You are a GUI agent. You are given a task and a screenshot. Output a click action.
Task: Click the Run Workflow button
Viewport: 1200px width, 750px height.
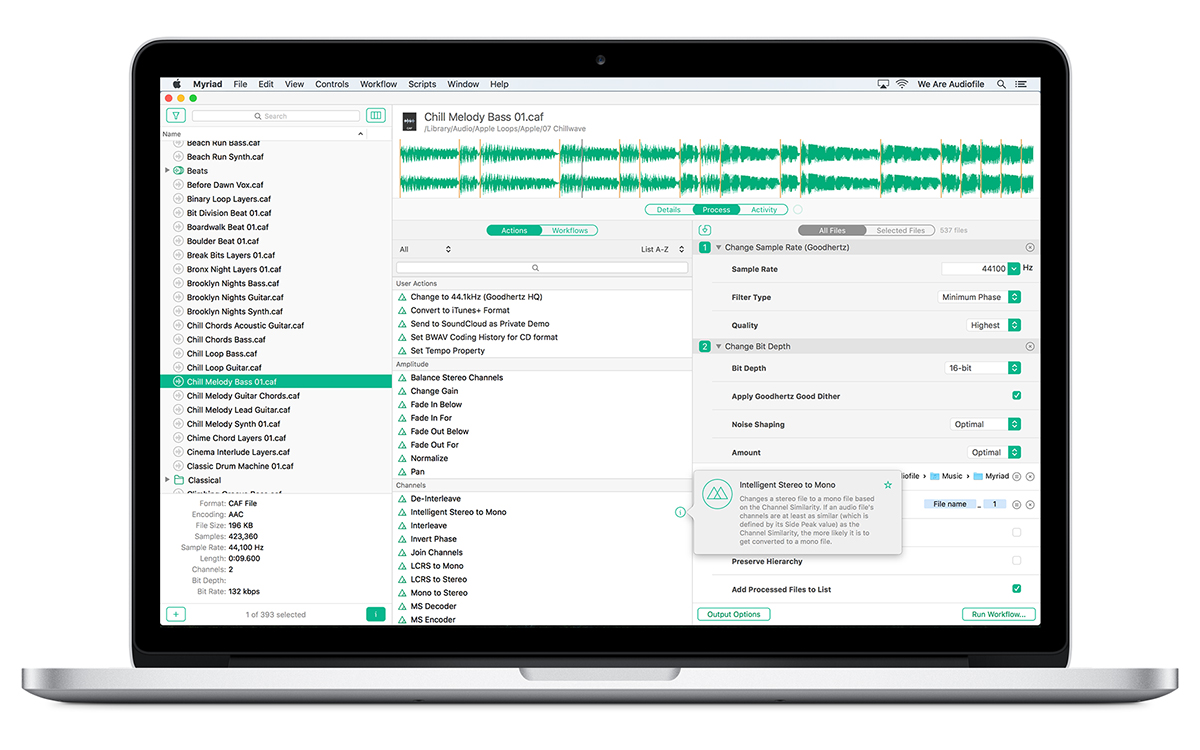point(997,614)
